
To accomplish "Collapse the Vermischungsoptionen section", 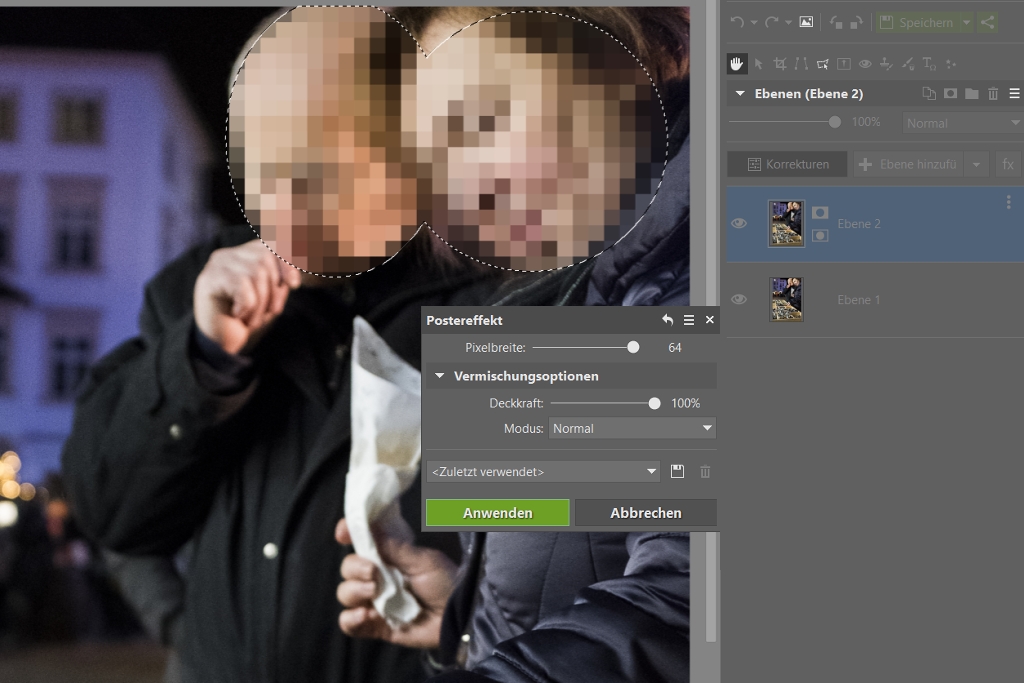I will [438, 376].
